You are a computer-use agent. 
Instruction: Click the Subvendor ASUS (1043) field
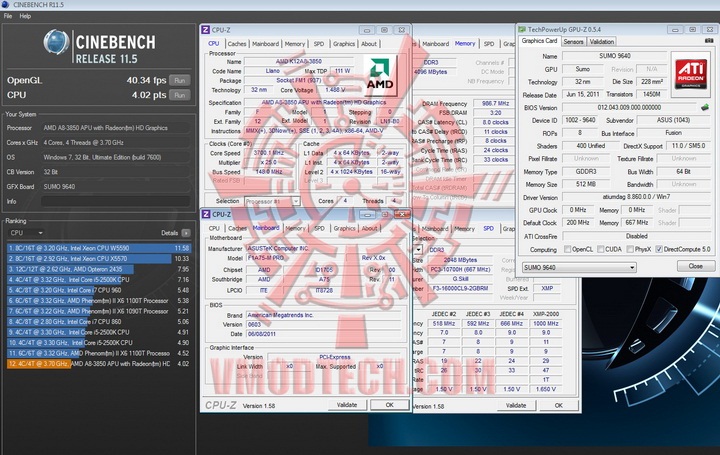coord(673,120)
